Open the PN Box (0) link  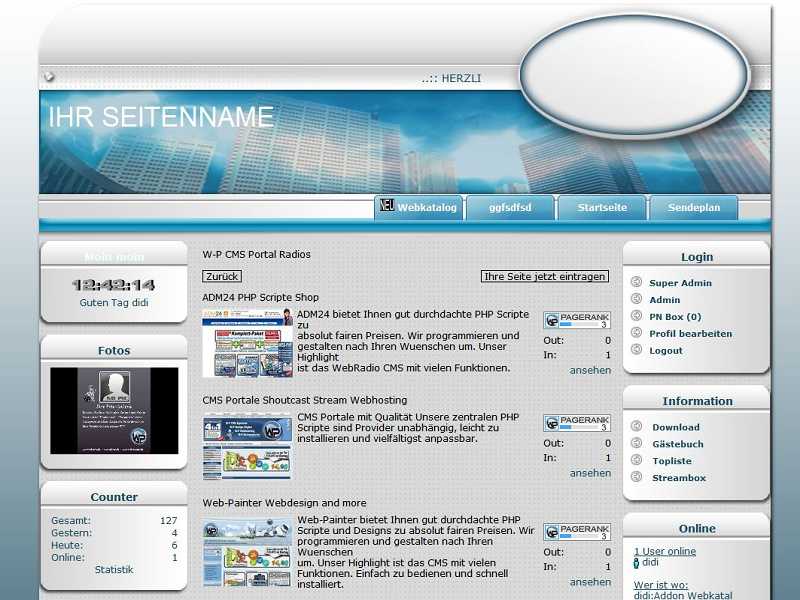(x=675, y=317)
